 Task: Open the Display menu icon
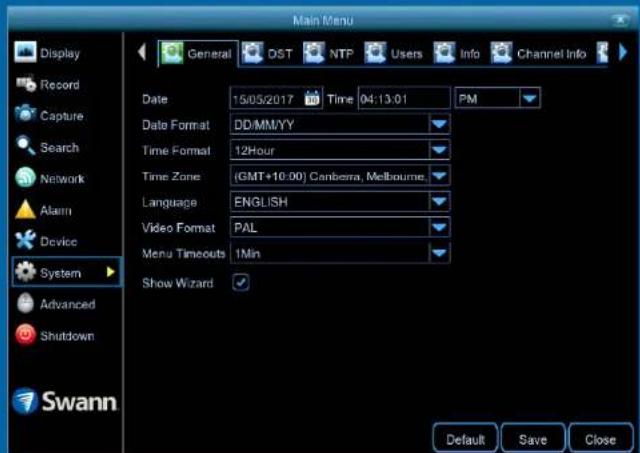tap(25, 52)
